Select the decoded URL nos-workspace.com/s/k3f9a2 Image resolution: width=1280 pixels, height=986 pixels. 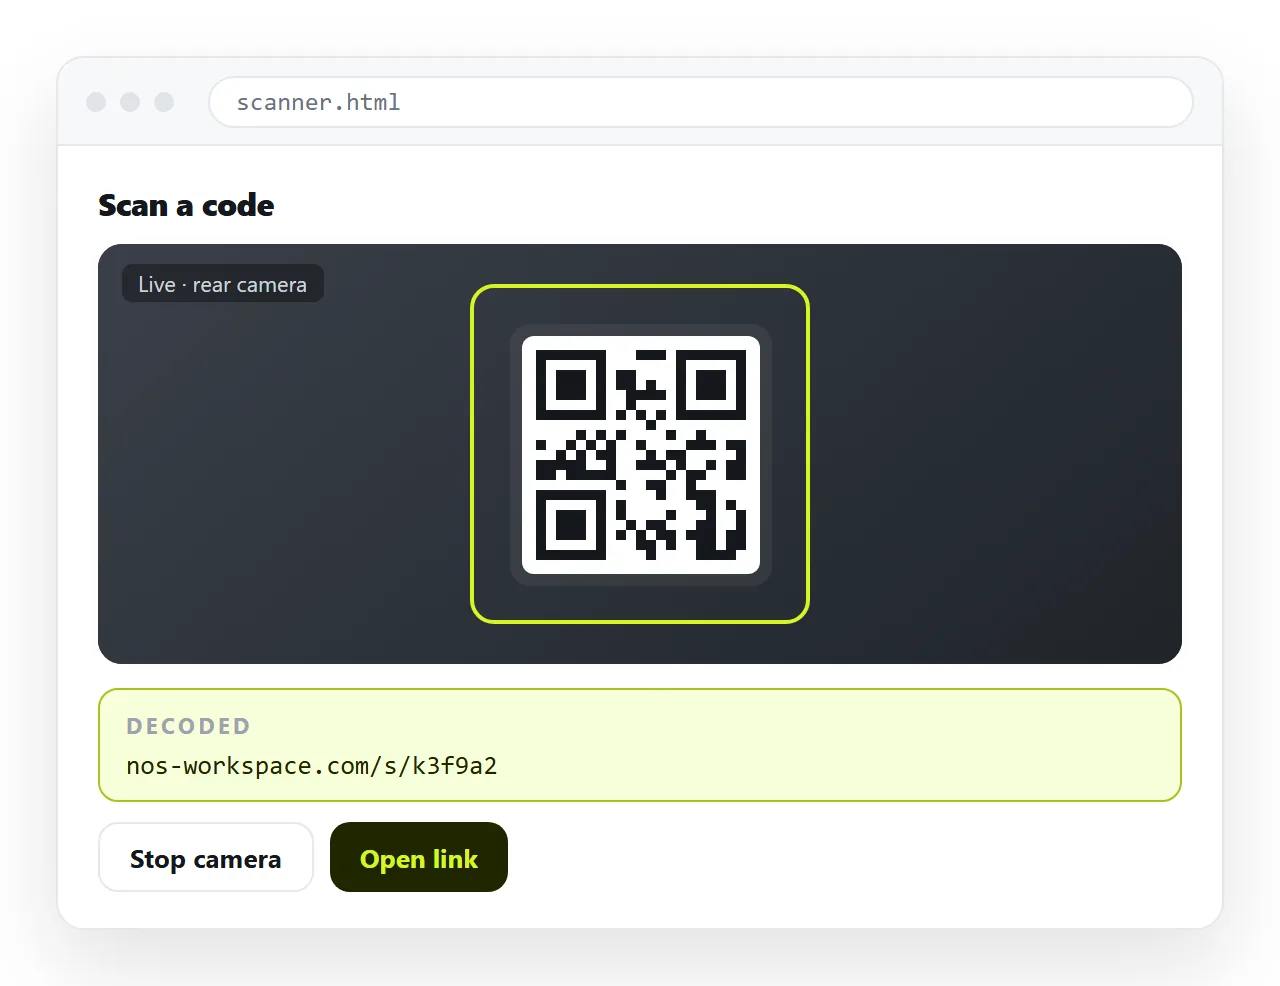(311, 766)
